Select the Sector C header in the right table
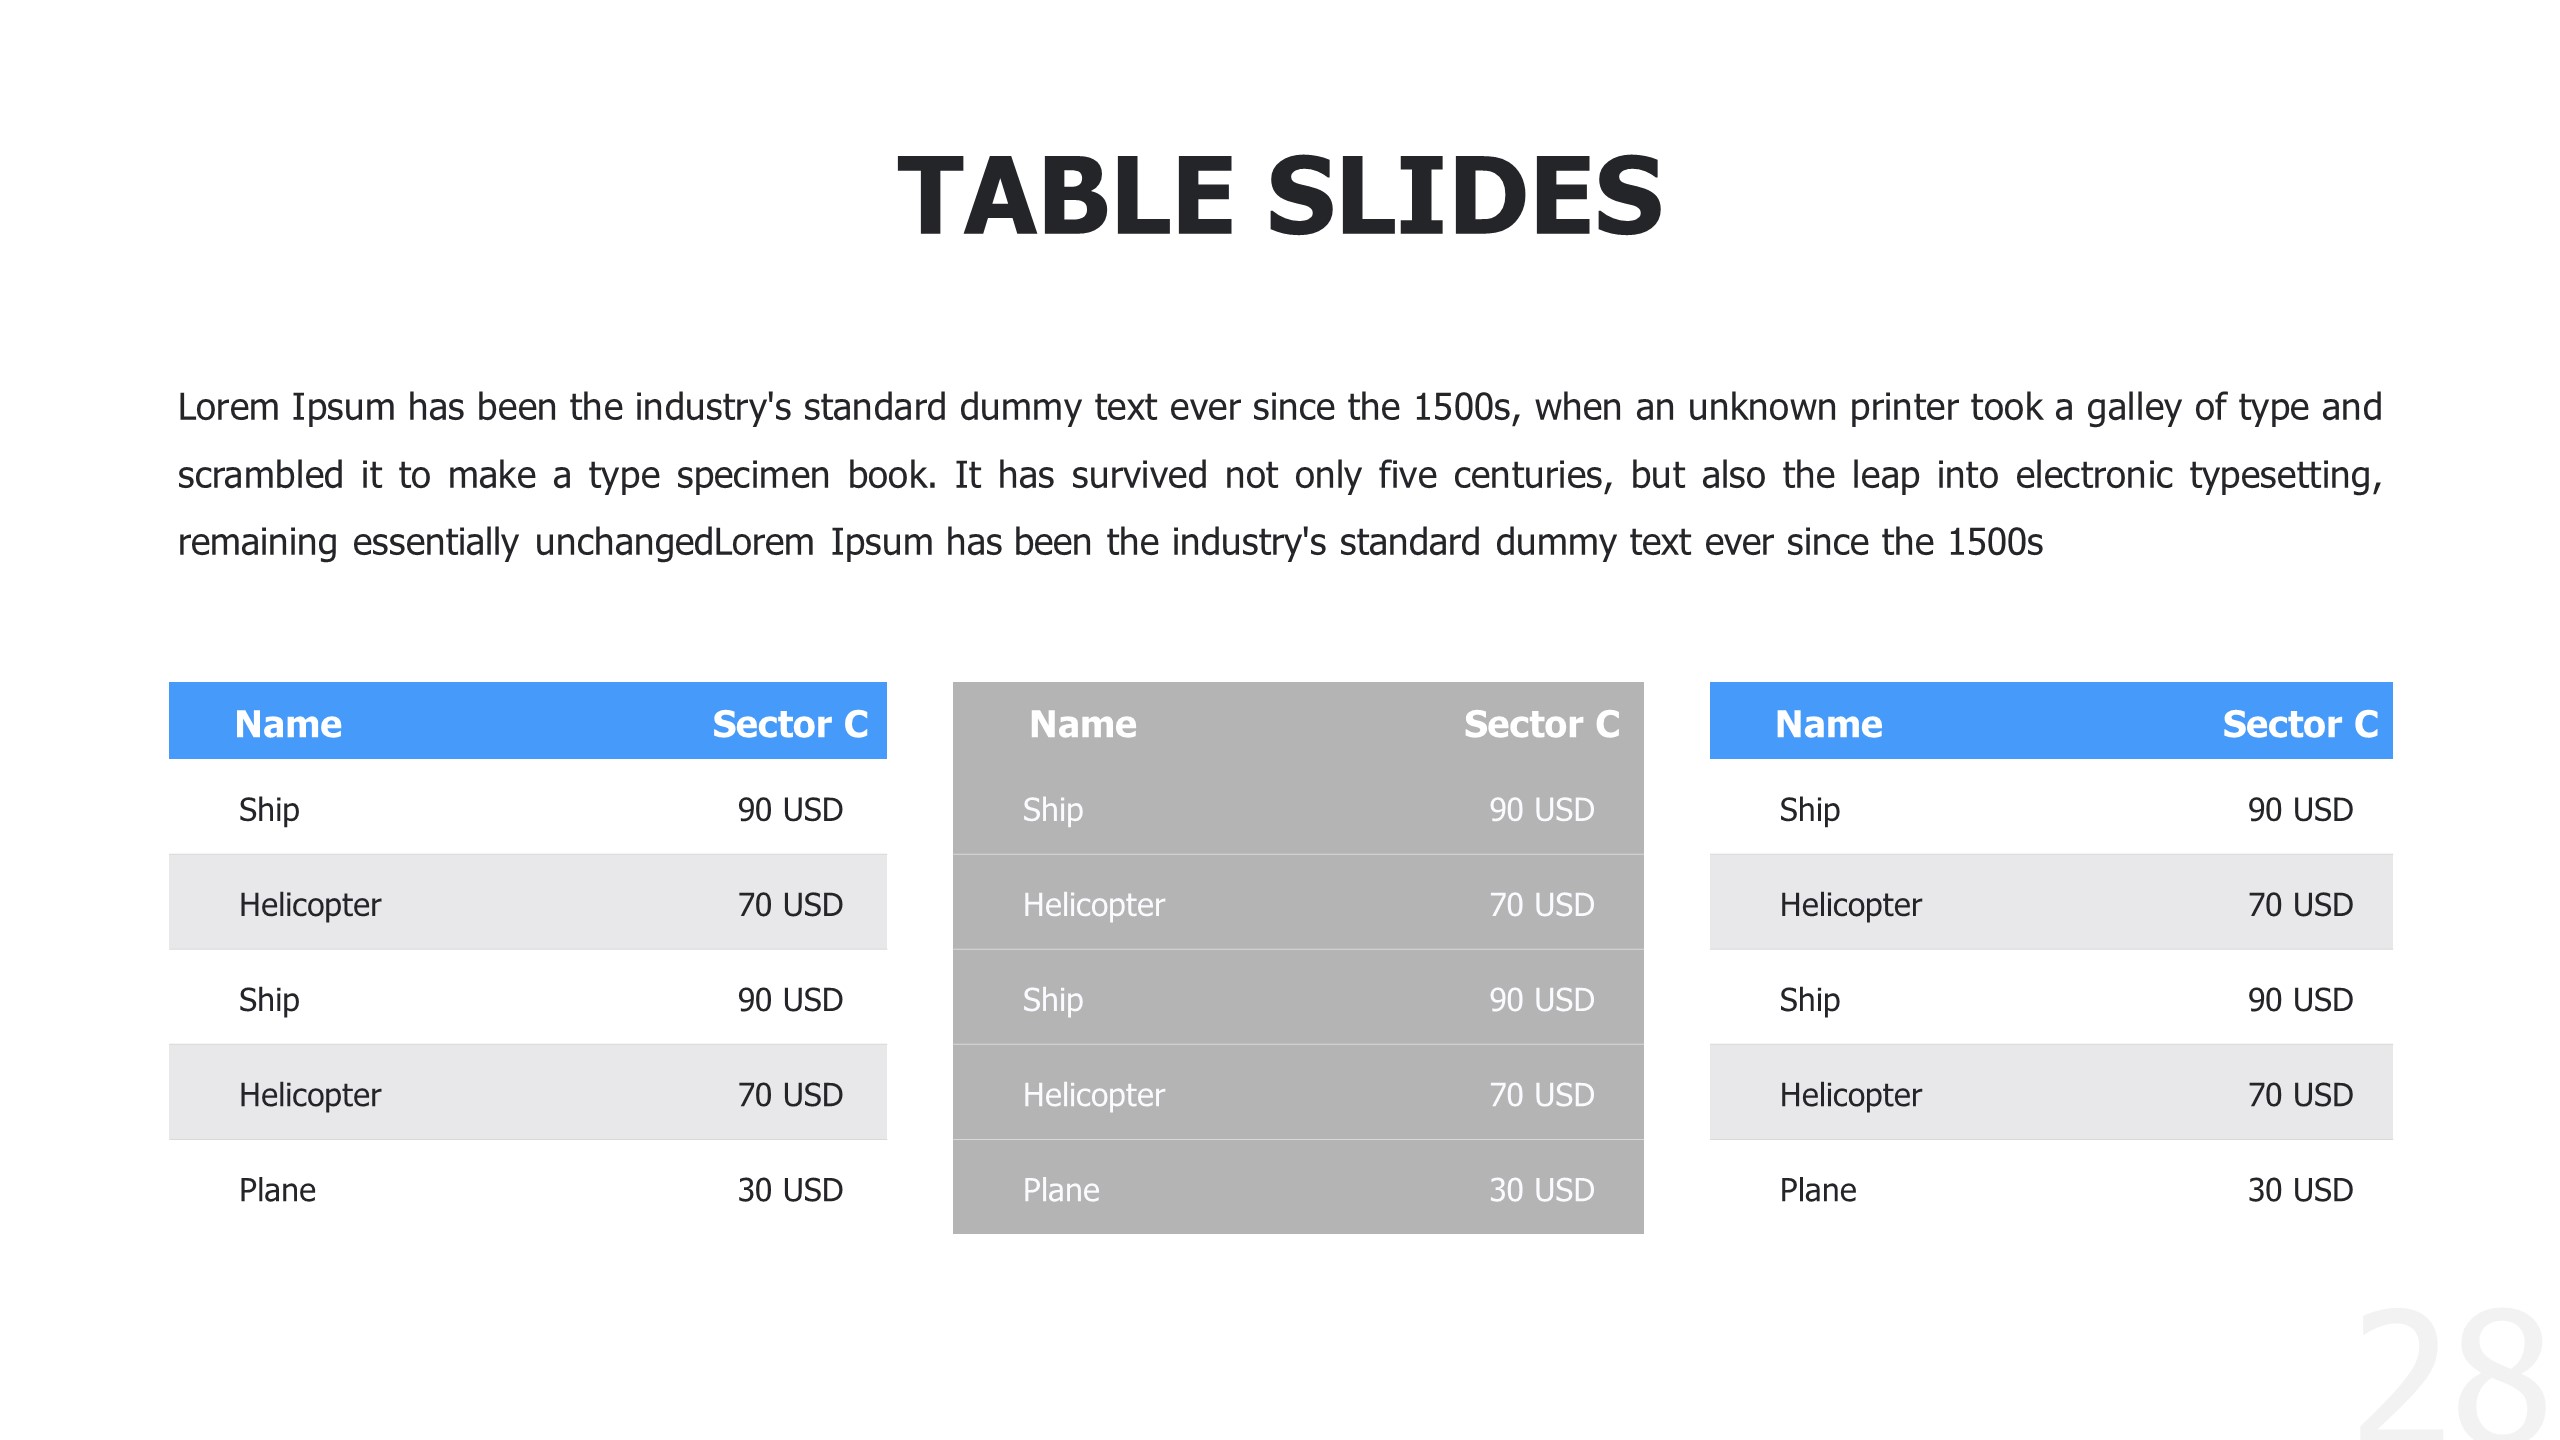The width and height of the screenshot is (2560, 1440). pos(2300,724)
